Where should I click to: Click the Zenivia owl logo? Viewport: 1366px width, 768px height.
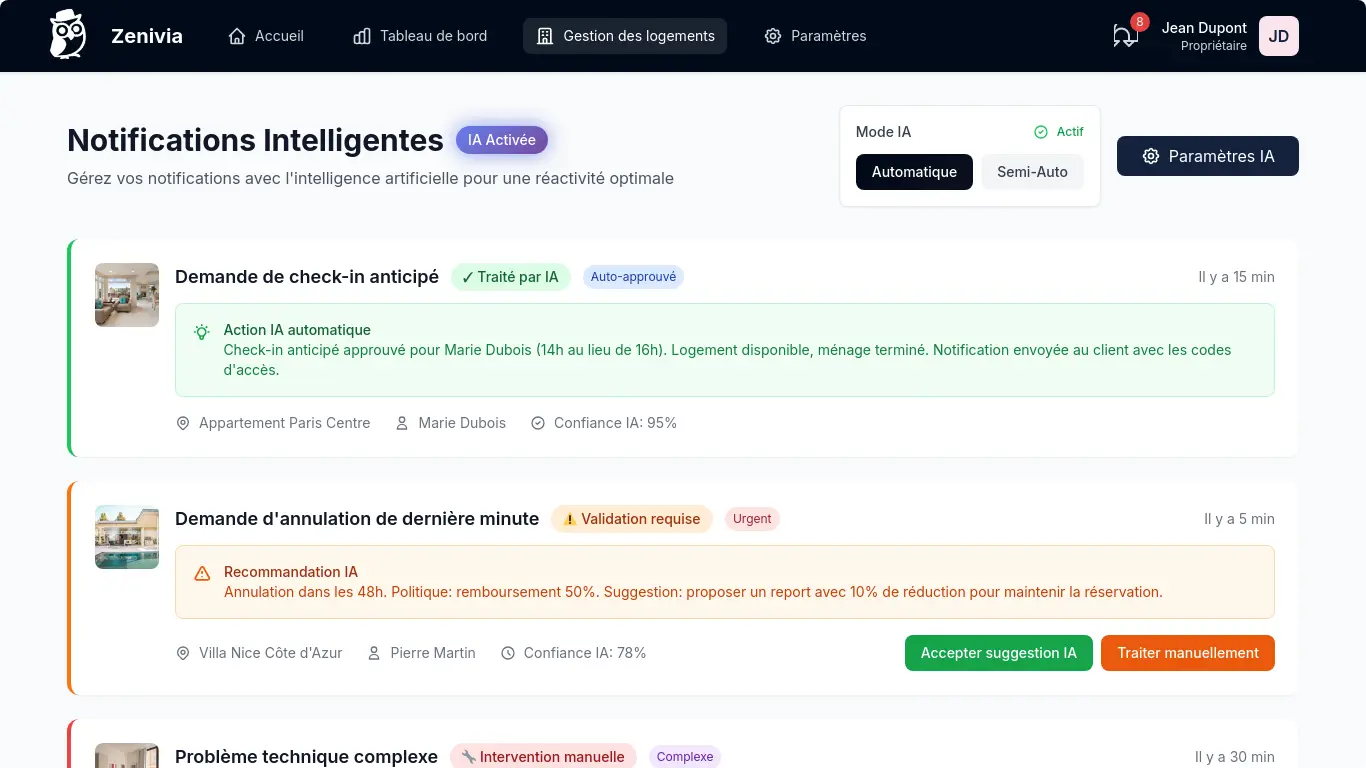point(68,35)
